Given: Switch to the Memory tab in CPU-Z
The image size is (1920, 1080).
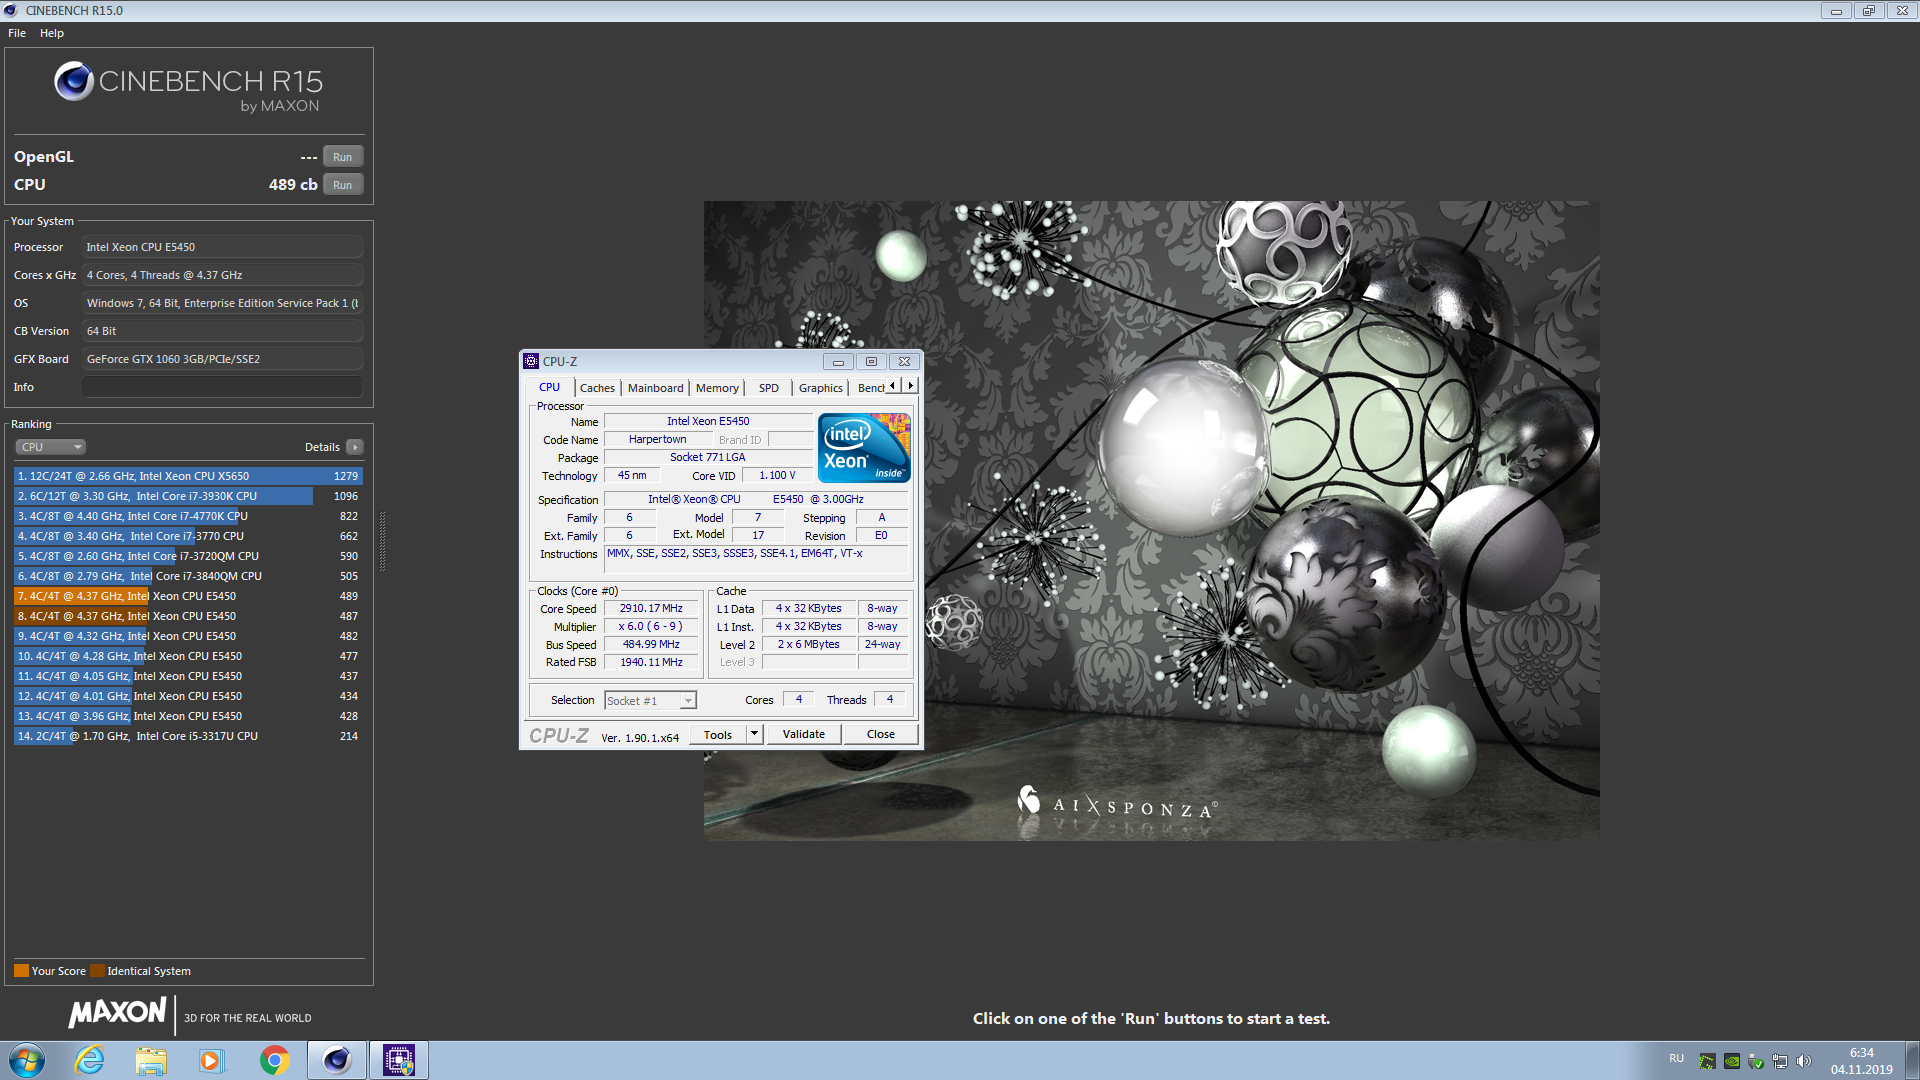Looking at the screenshot, I should [x=717, y=388].
